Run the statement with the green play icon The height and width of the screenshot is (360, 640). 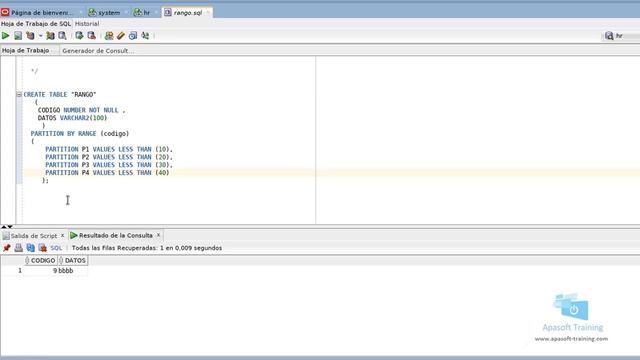[x=6, y=36]
